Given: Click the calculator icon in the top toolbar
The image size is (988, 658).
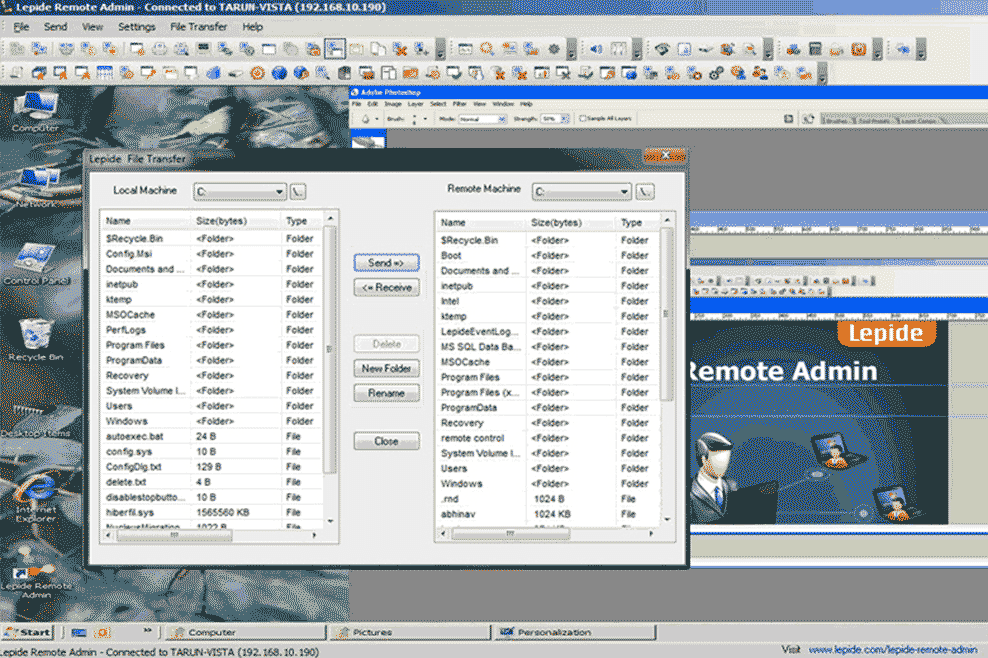Looking at the screenshot, I should pyautogui.click(x=815, y=49).
